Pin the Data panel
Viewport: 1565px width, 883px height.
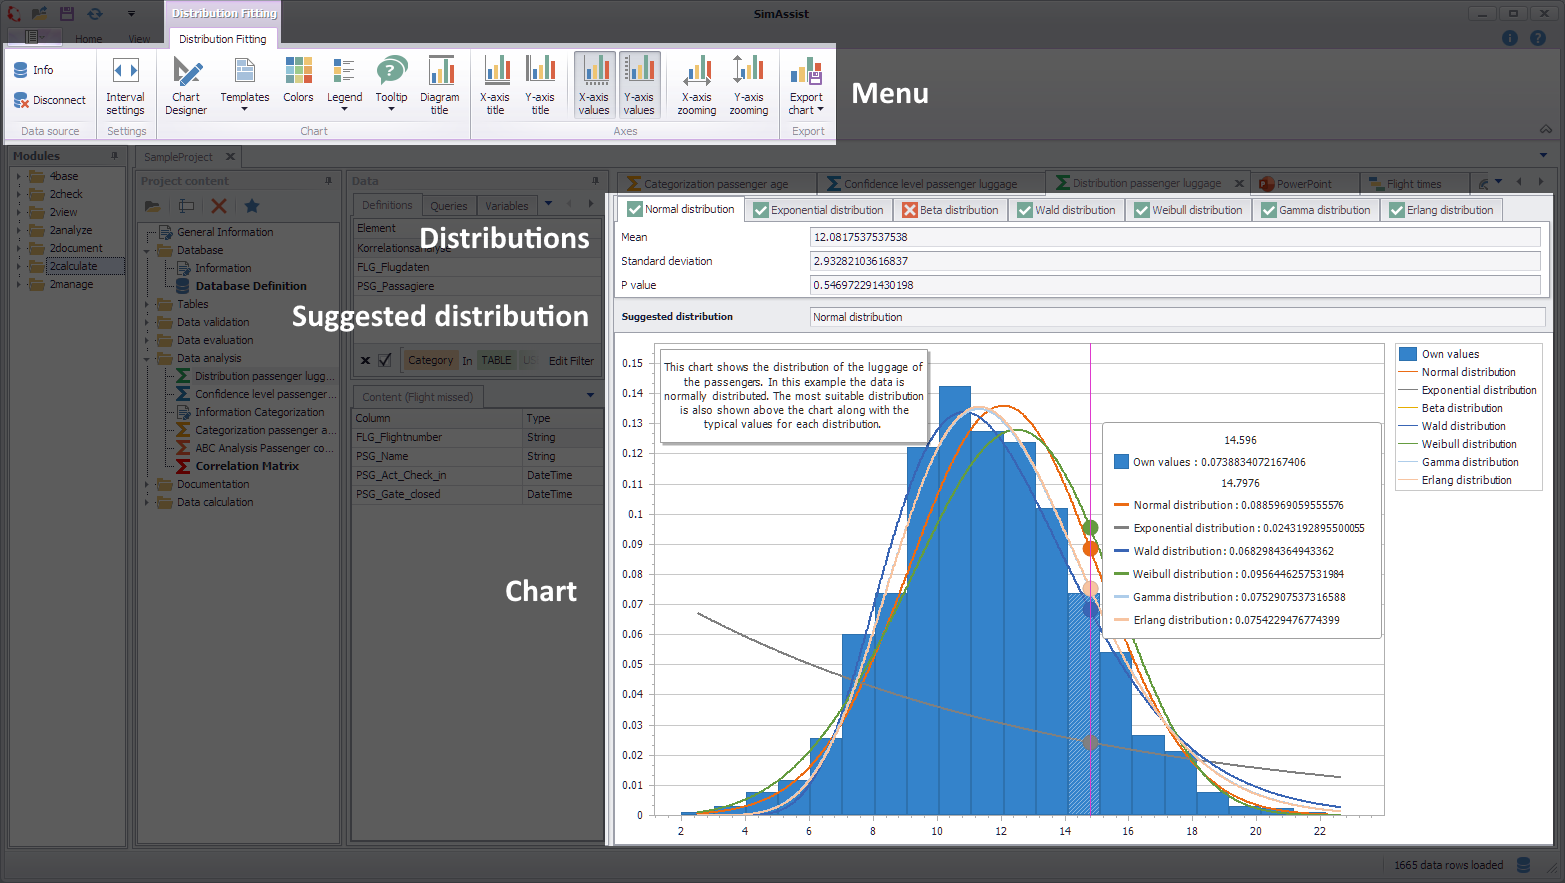(595, 181)
